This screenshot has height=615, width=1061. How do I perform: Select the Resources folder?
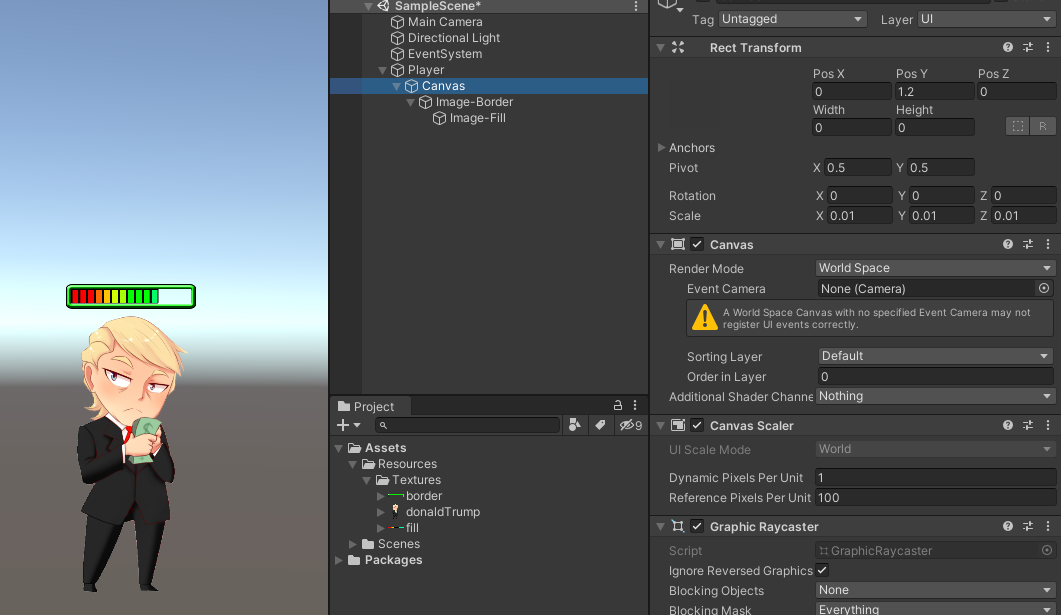407,463
